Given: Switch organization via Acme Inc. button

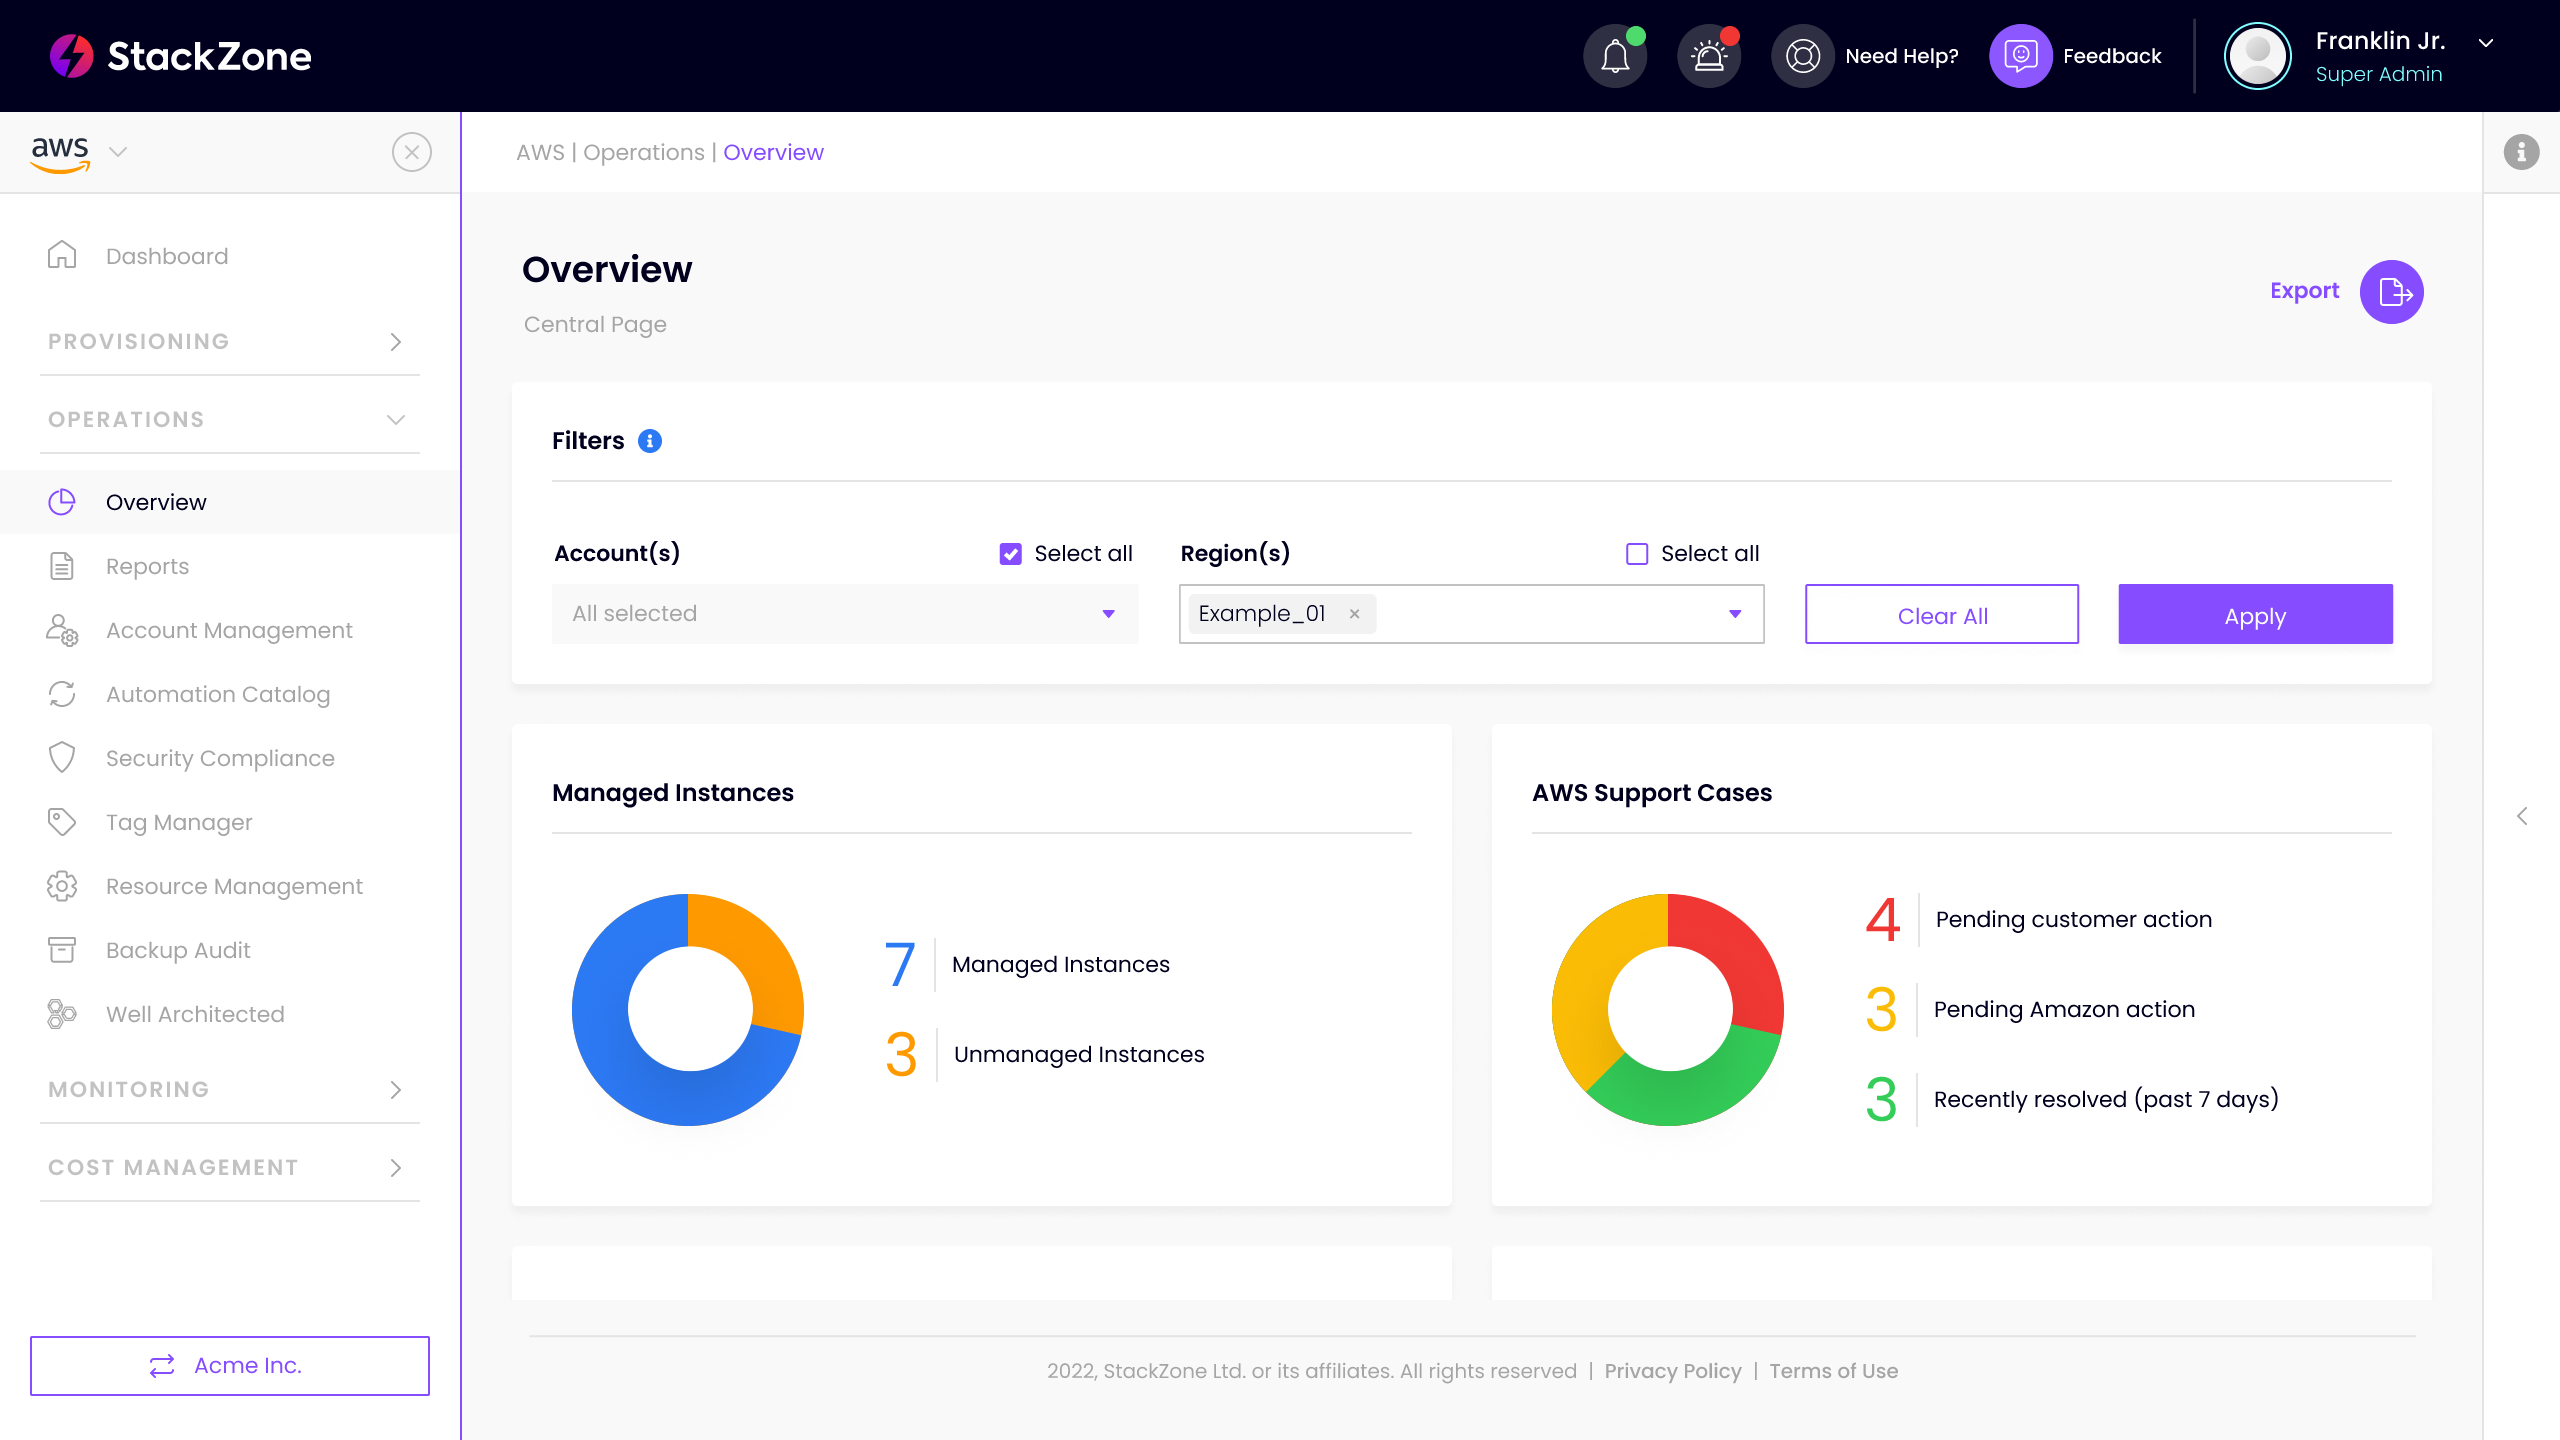Looking at the screenshot, I should (230, 1366).
